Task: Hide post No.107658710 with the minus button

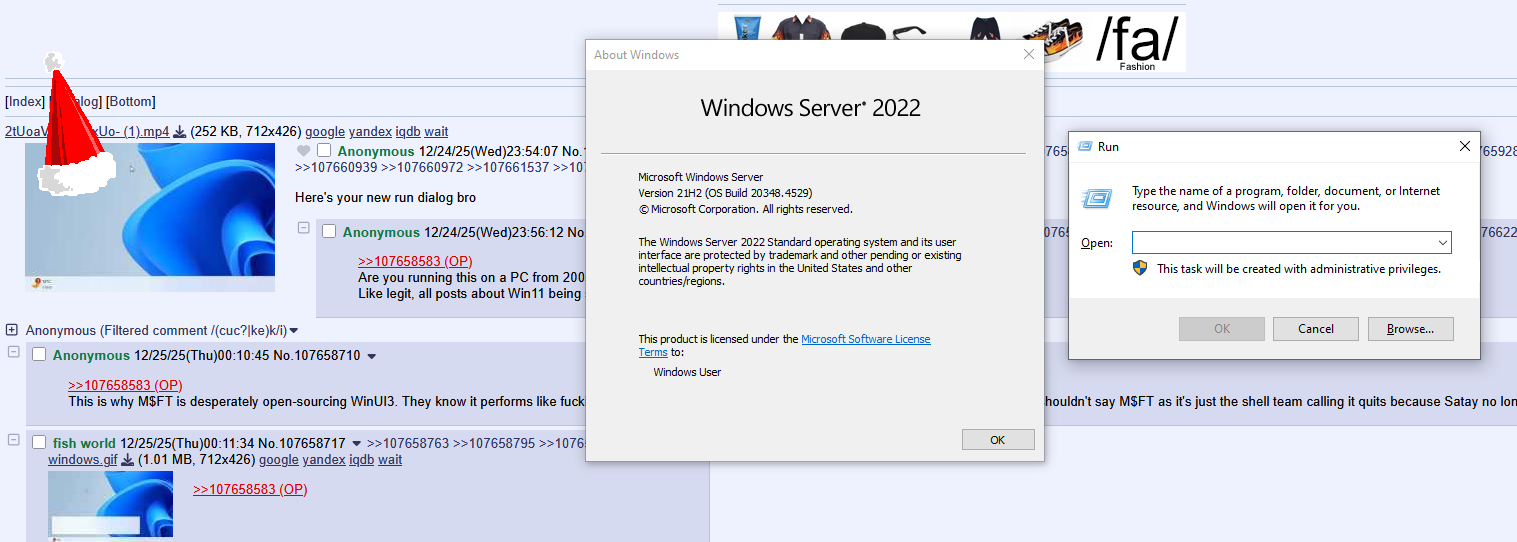Action: click(x=13, y=351)
